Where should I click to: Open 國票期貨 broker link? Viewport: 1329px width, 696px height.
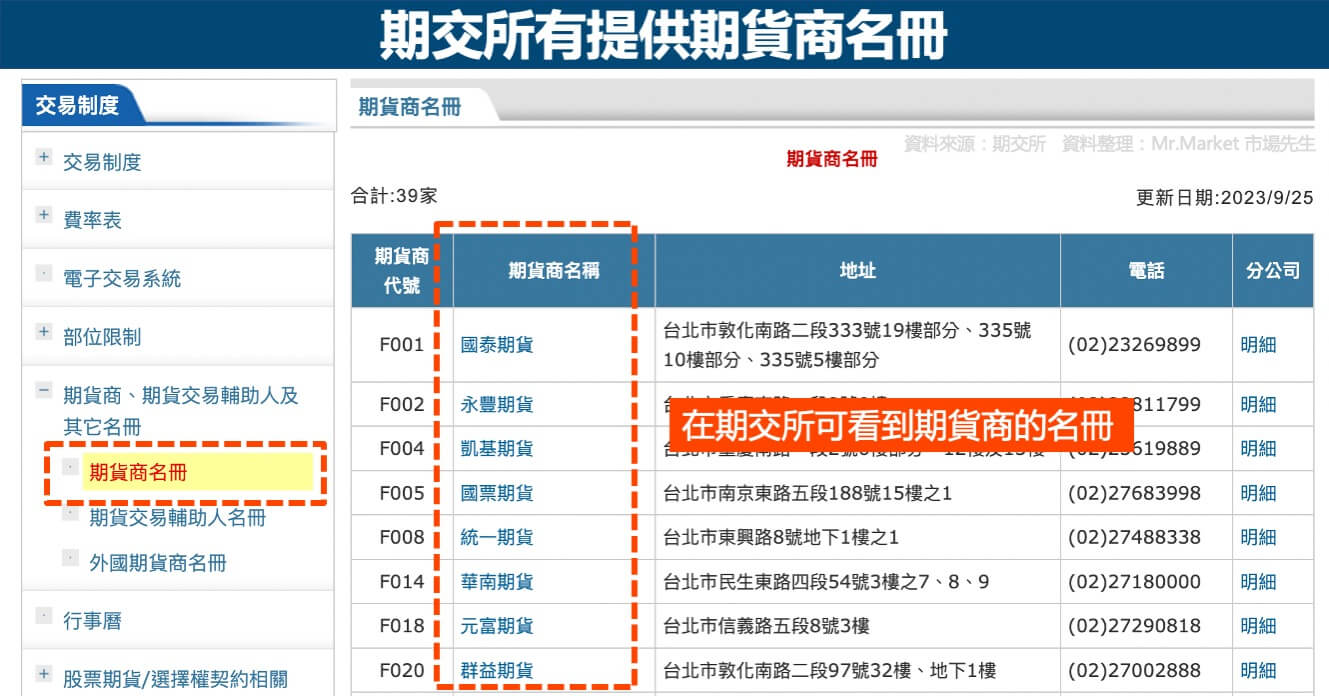497,493
